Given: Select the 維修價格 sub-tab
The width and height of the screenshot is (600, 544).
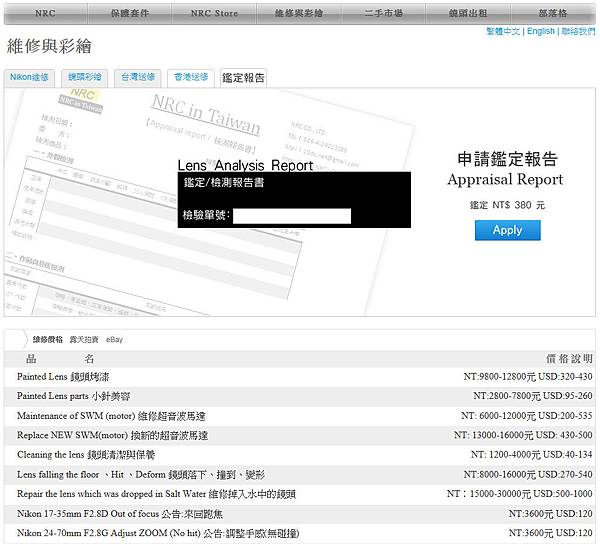Looking at the screenshot, I should coord(47,340).
